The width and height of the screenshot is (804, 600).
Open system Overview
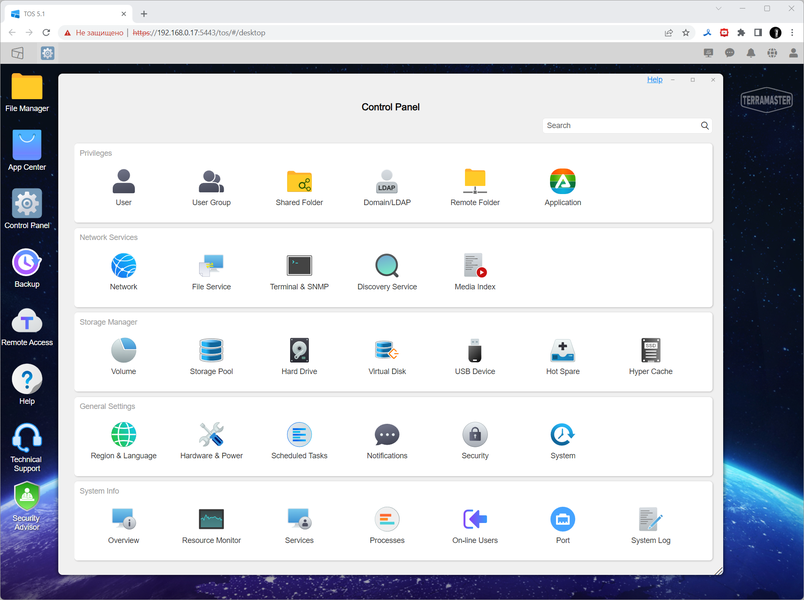(x=124, y=525)
